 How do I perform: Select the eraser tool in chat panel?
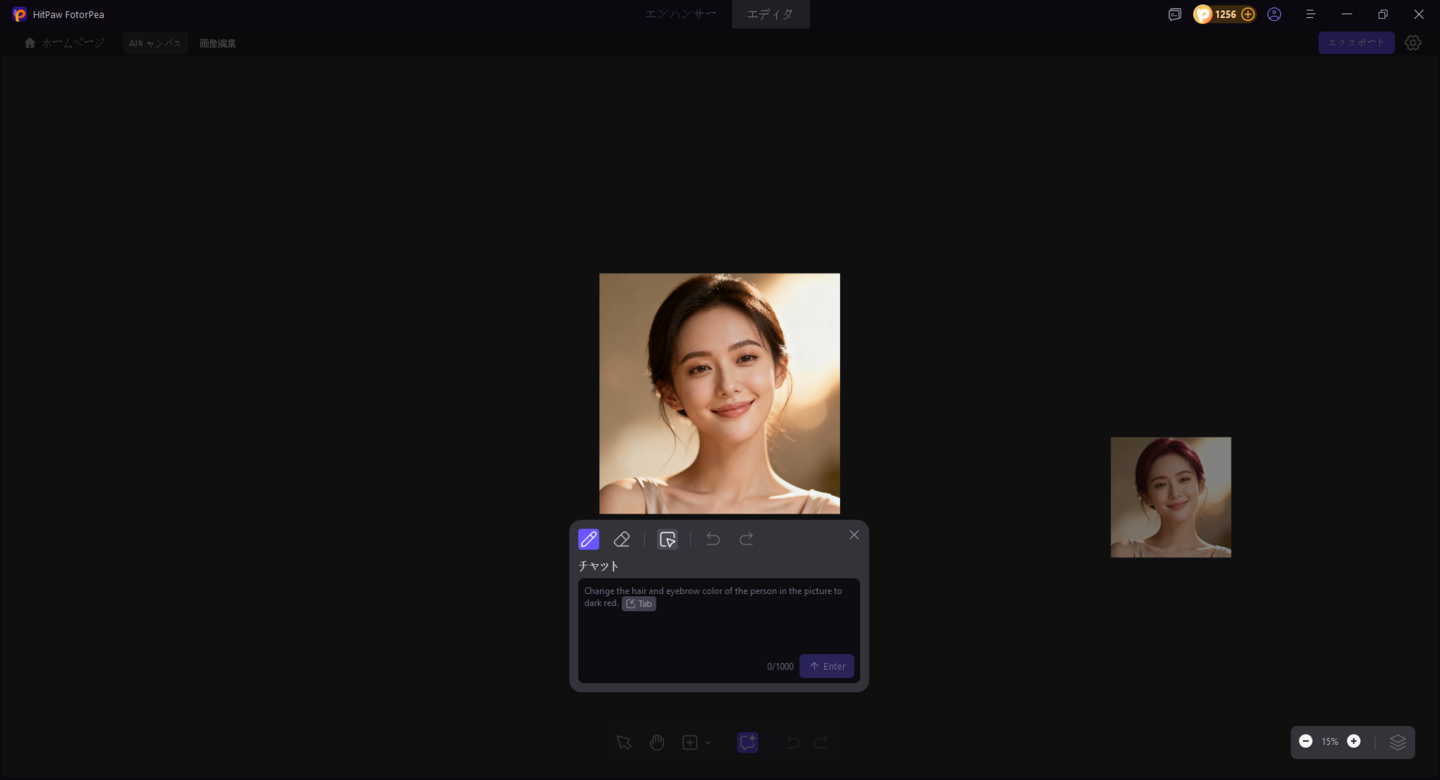pos(622,539)
